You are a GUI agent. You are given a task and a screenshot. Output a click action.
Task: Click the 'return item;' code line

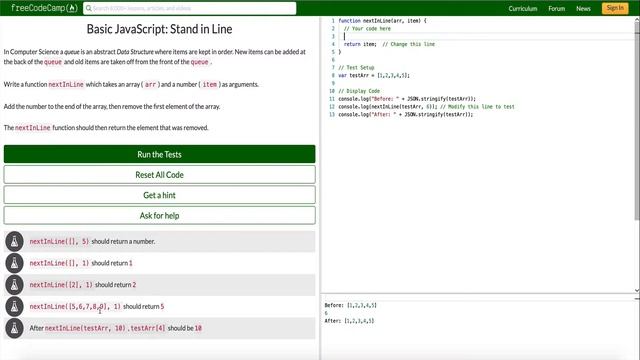pos(389,44)
